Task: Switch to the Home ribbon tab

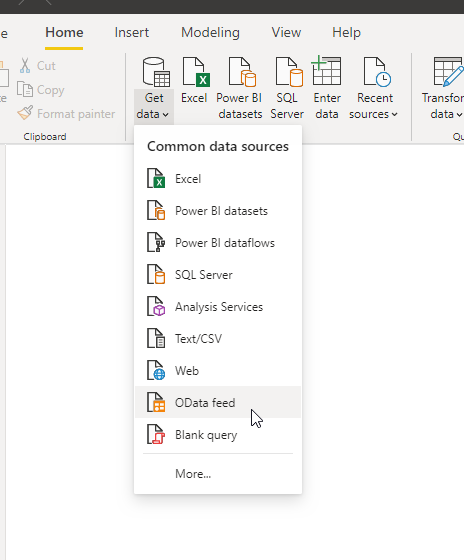Action: click(64, 32)
